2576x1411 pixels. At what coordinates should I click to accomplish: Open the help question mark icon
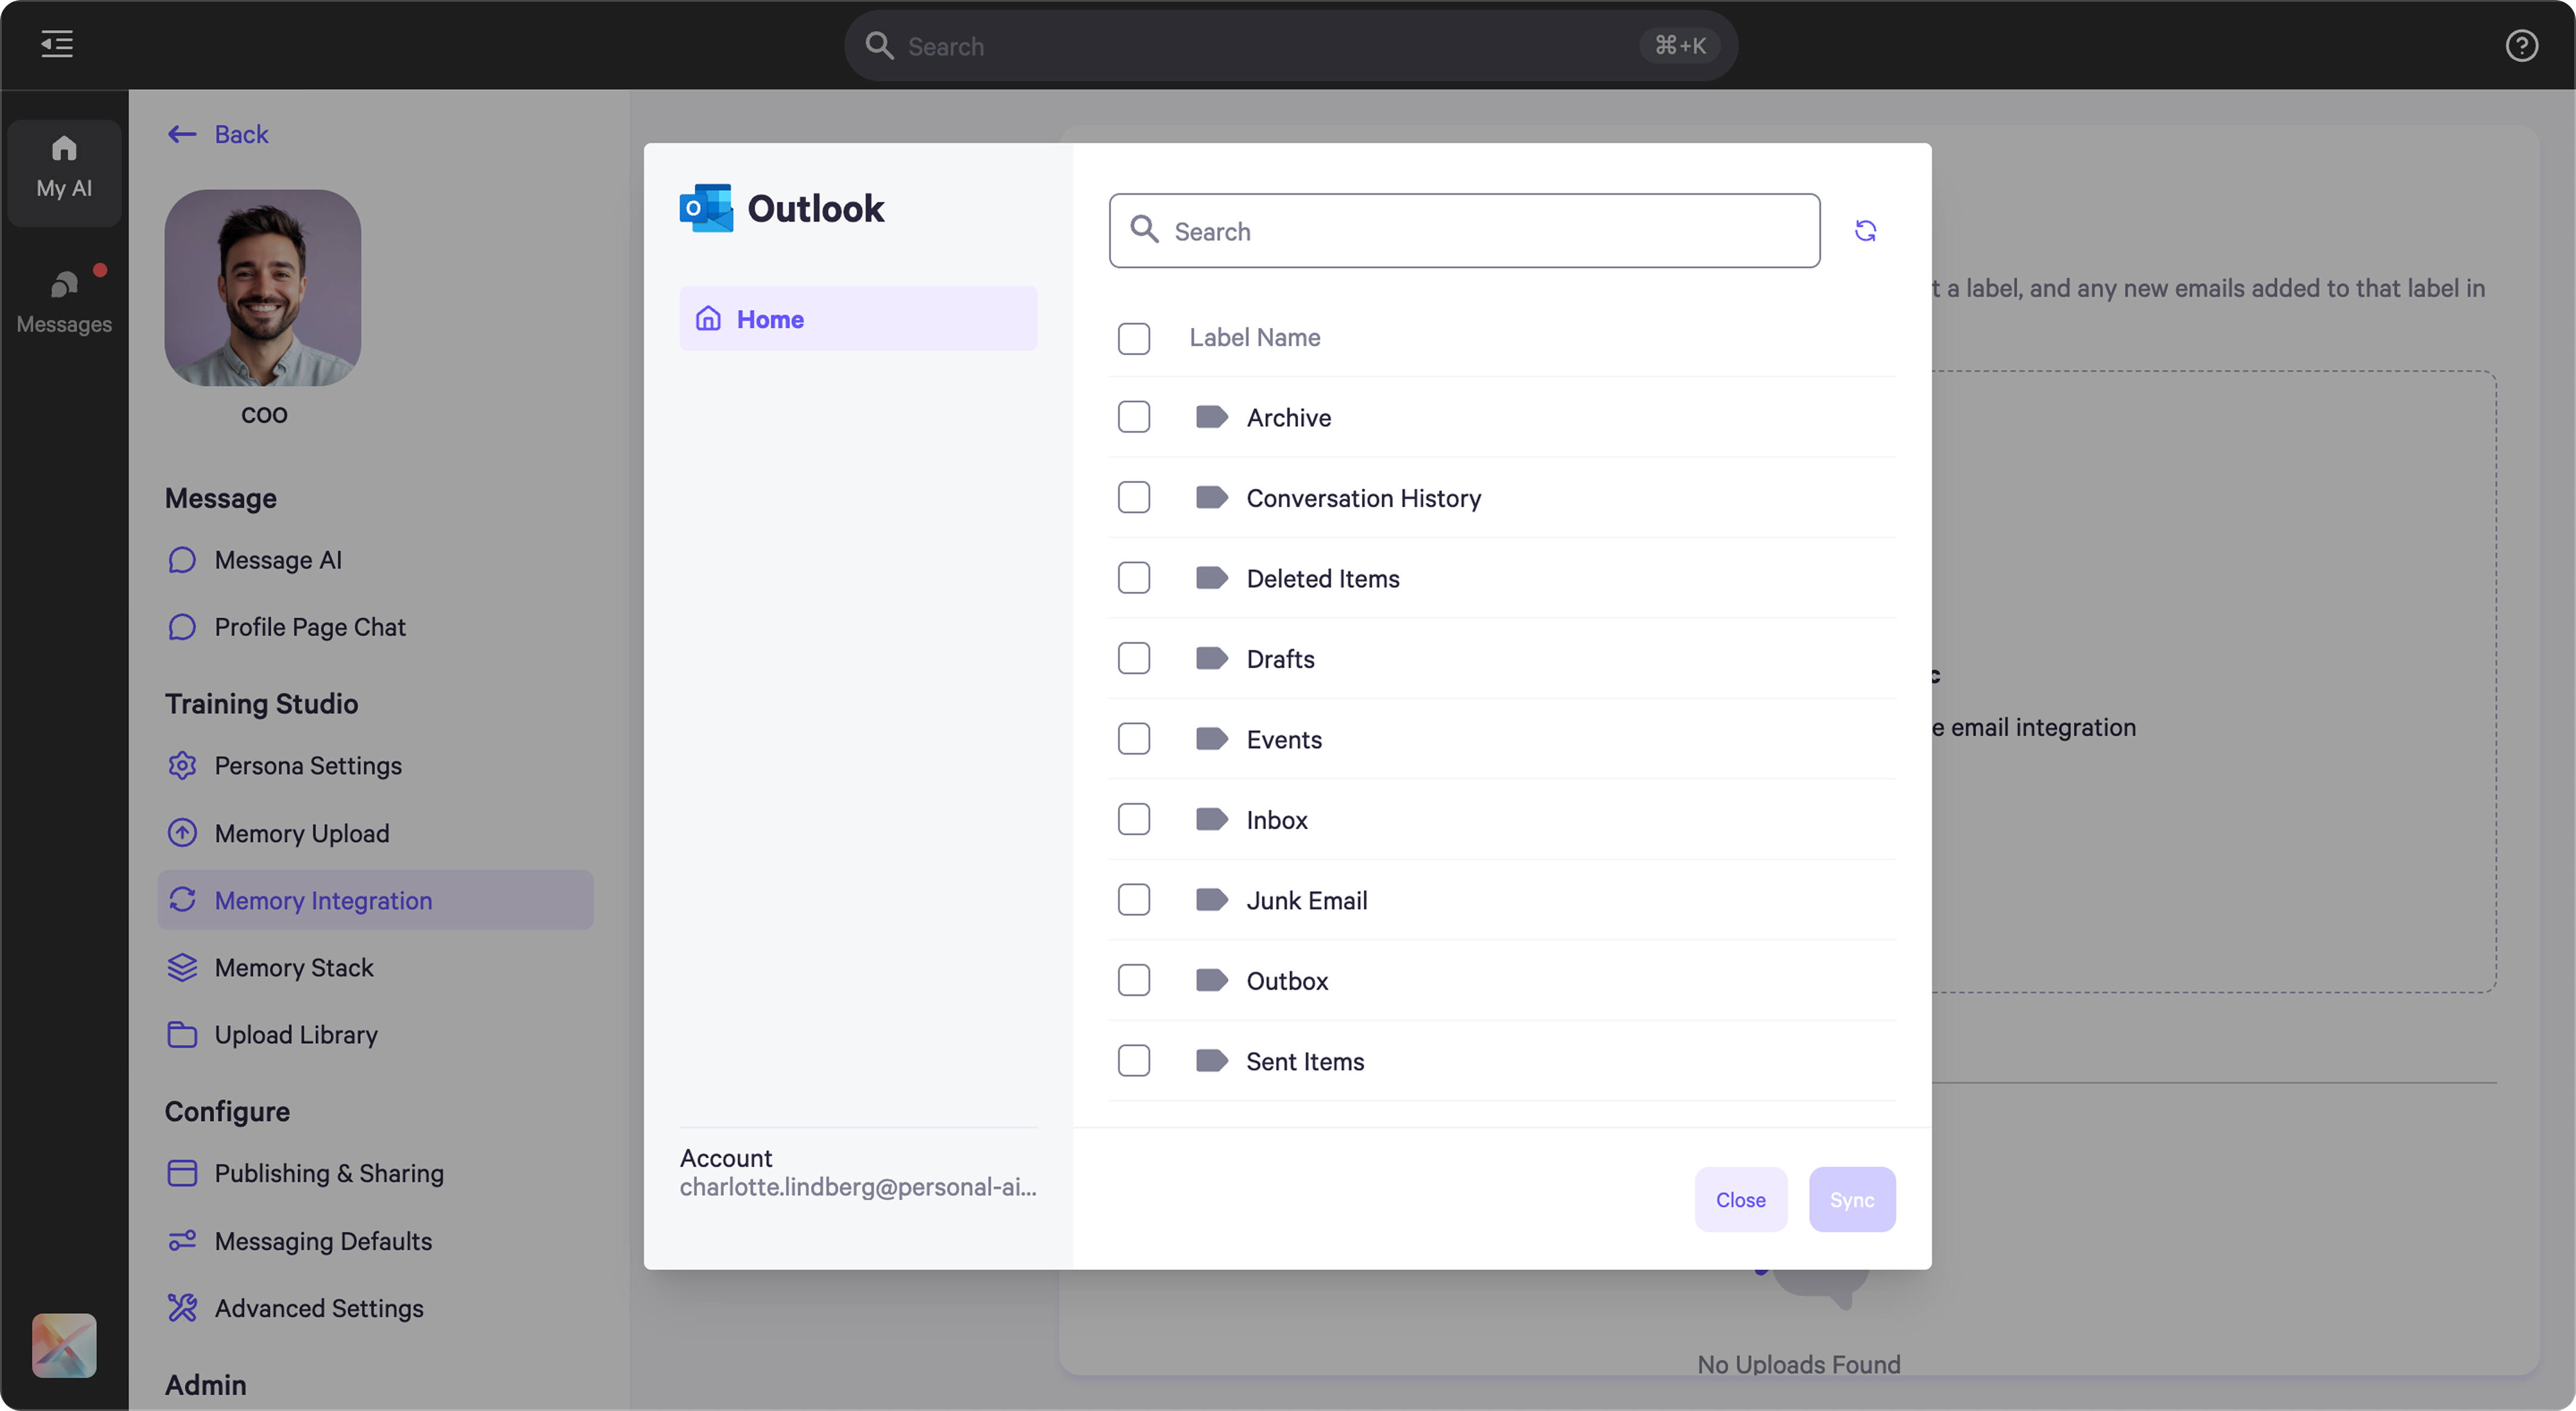point(2522,45)
